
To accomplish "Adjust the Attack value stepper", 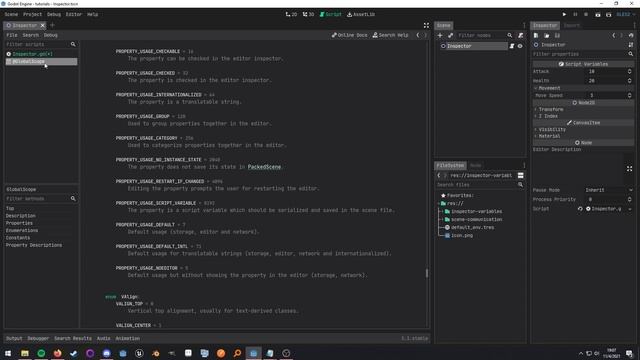I will pos(629,71).
